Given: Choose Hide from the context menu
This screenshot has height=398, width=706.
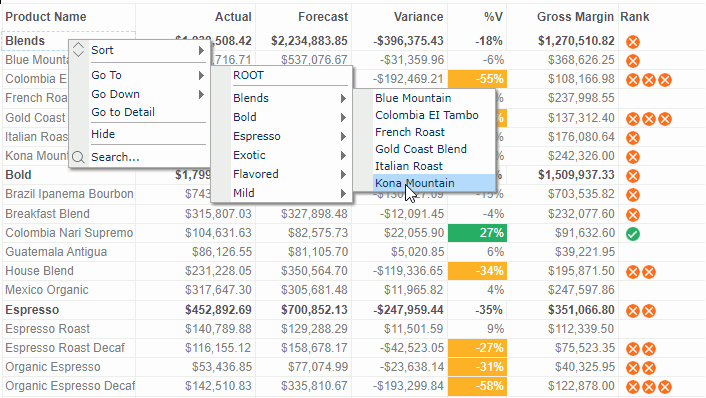Looking at the screenshot, I should tap(103, 134).
